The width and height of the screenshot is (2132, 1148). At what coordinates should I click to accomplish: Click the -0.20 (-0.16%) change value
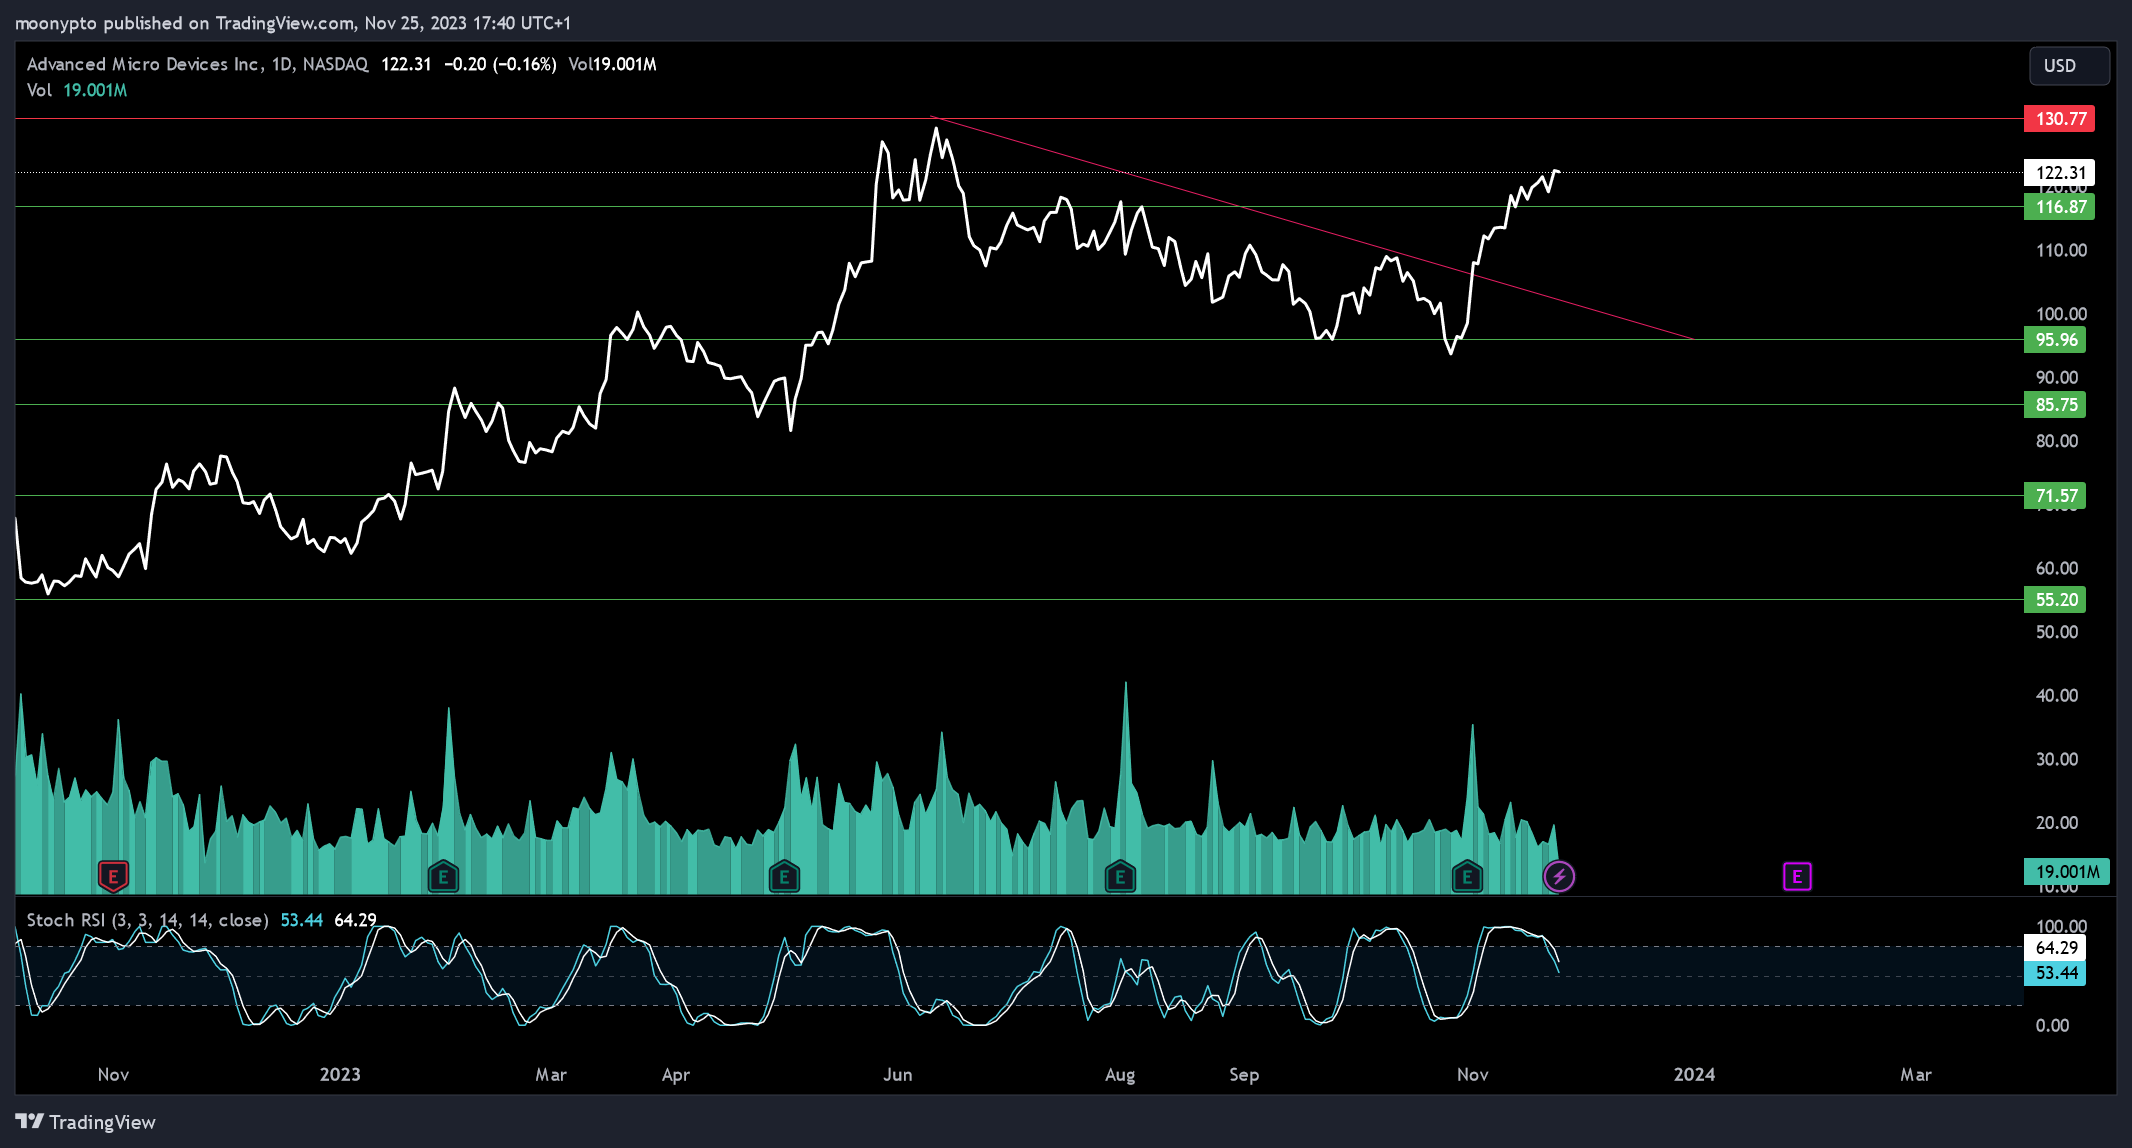(500, 64)
